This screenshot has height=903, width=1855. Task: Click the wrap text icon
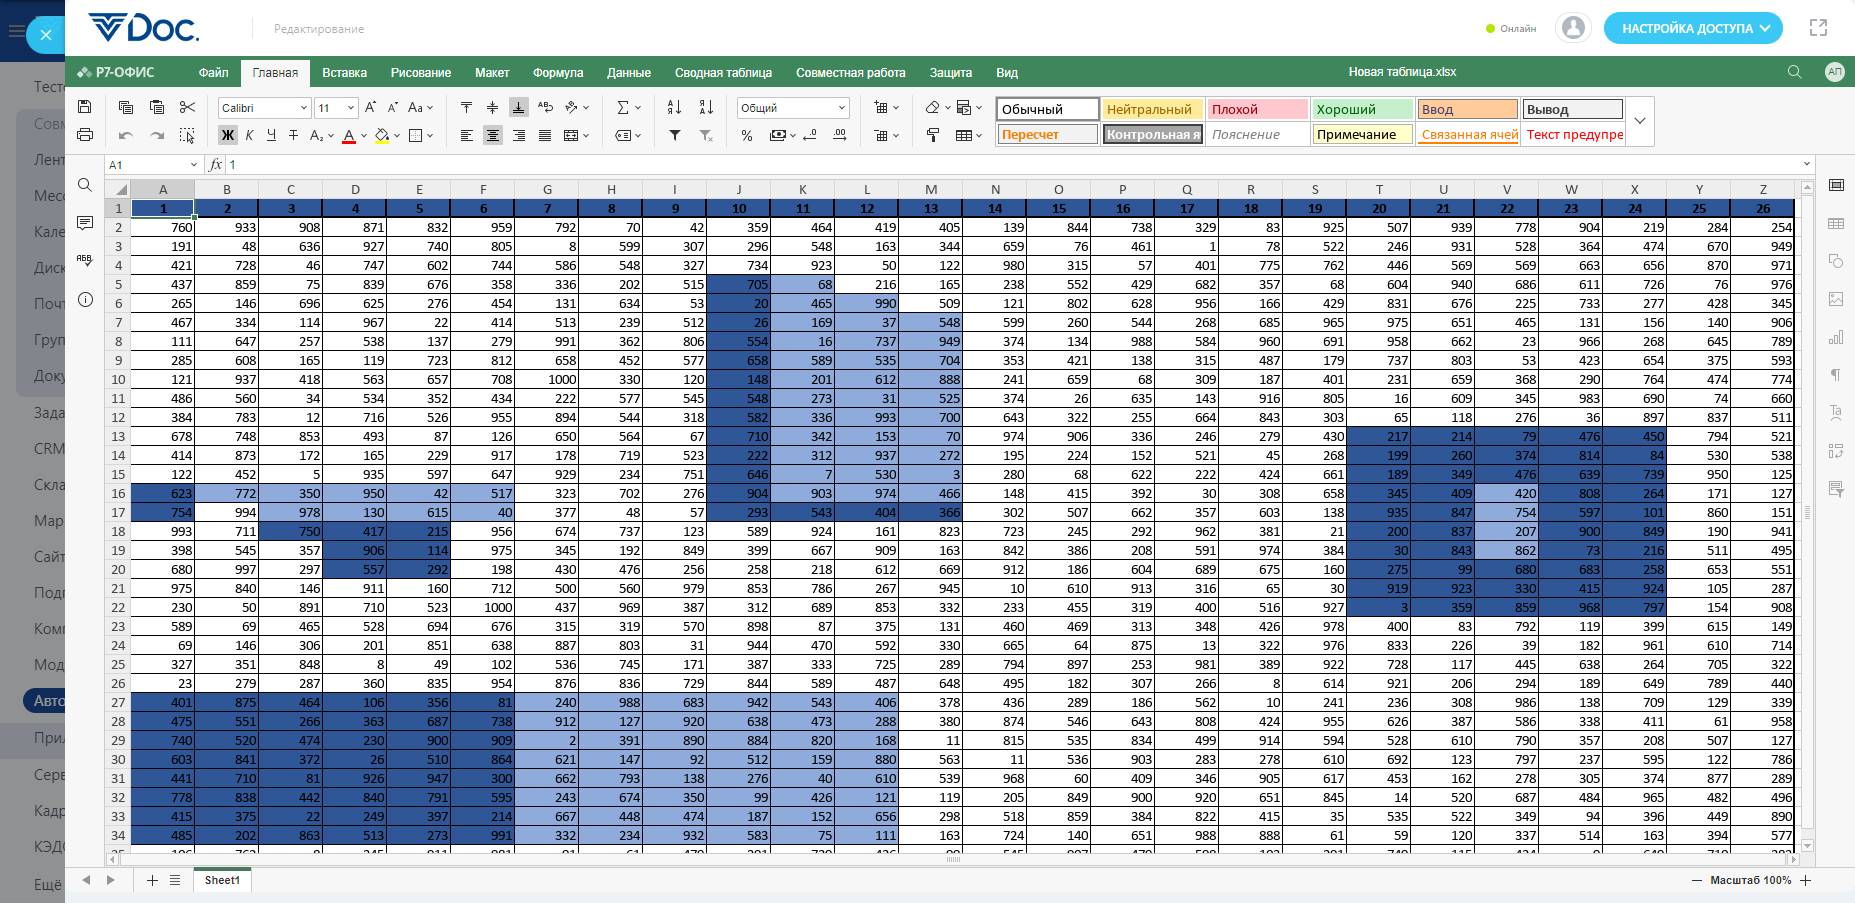click(545, 107)
